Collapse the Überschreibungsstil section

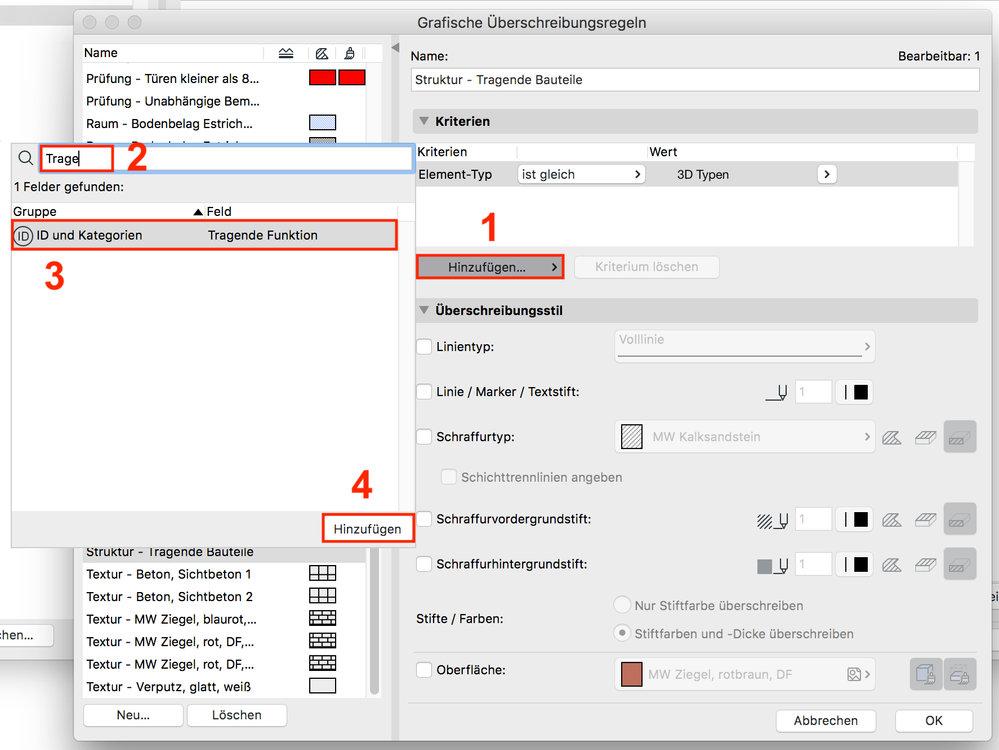424,310
